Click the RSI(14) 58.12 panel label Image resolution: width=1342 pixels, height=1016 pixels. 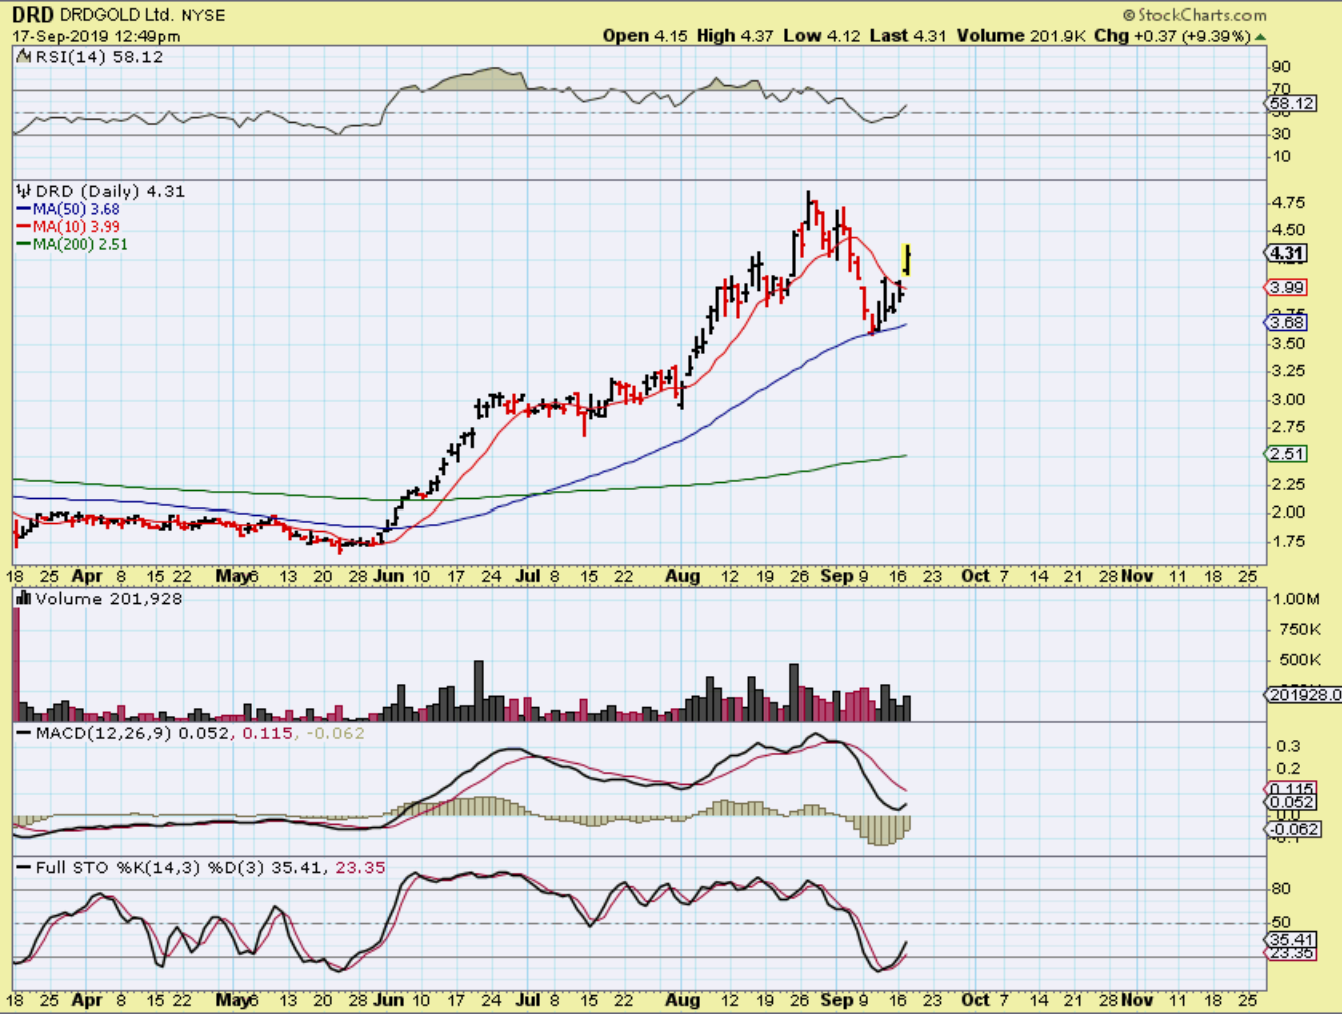coord(99,57)
